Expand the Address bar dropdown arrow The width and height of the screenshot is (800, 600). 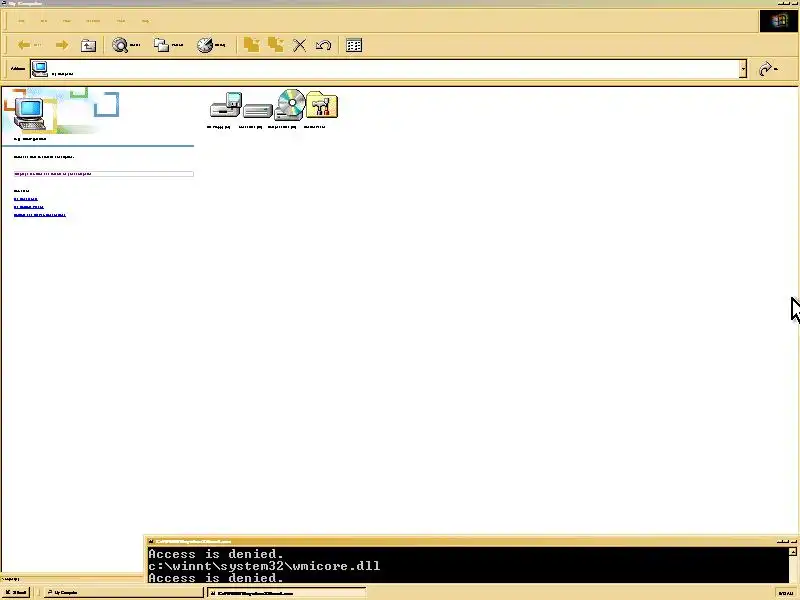coord(743,69)
